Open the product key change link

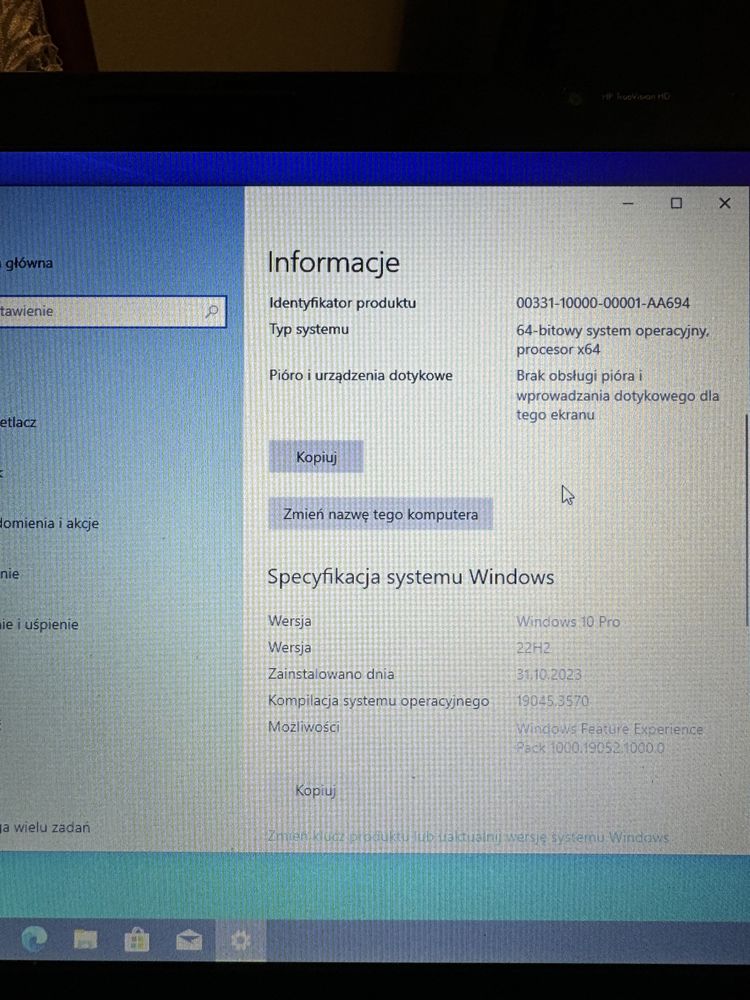point(468,837)
